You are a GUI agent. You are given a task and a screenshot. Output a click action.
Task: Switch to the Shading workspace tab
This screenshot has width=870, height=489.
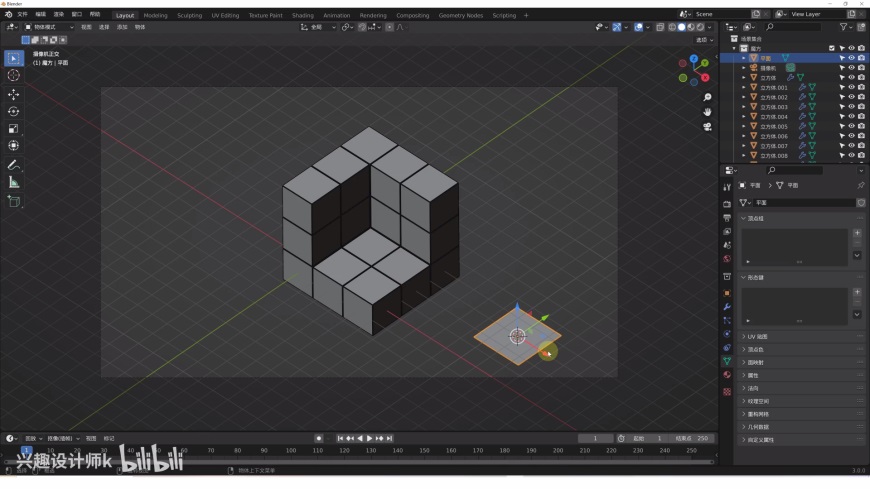tap(302, 15)
